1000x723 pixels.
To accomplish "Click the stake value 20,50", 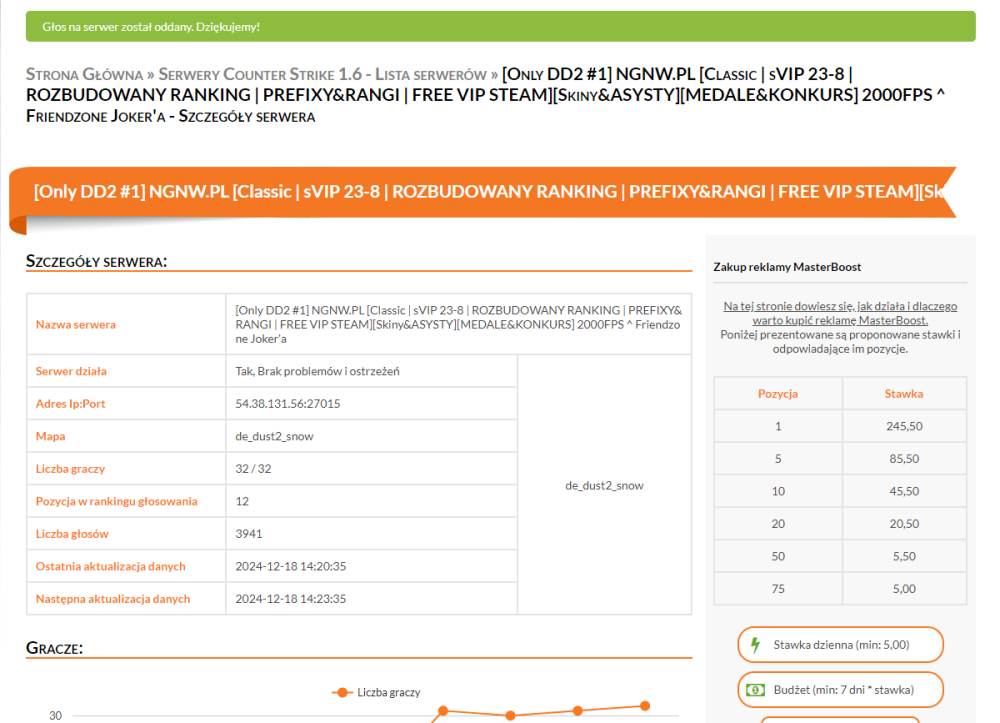I will (904, 523).
